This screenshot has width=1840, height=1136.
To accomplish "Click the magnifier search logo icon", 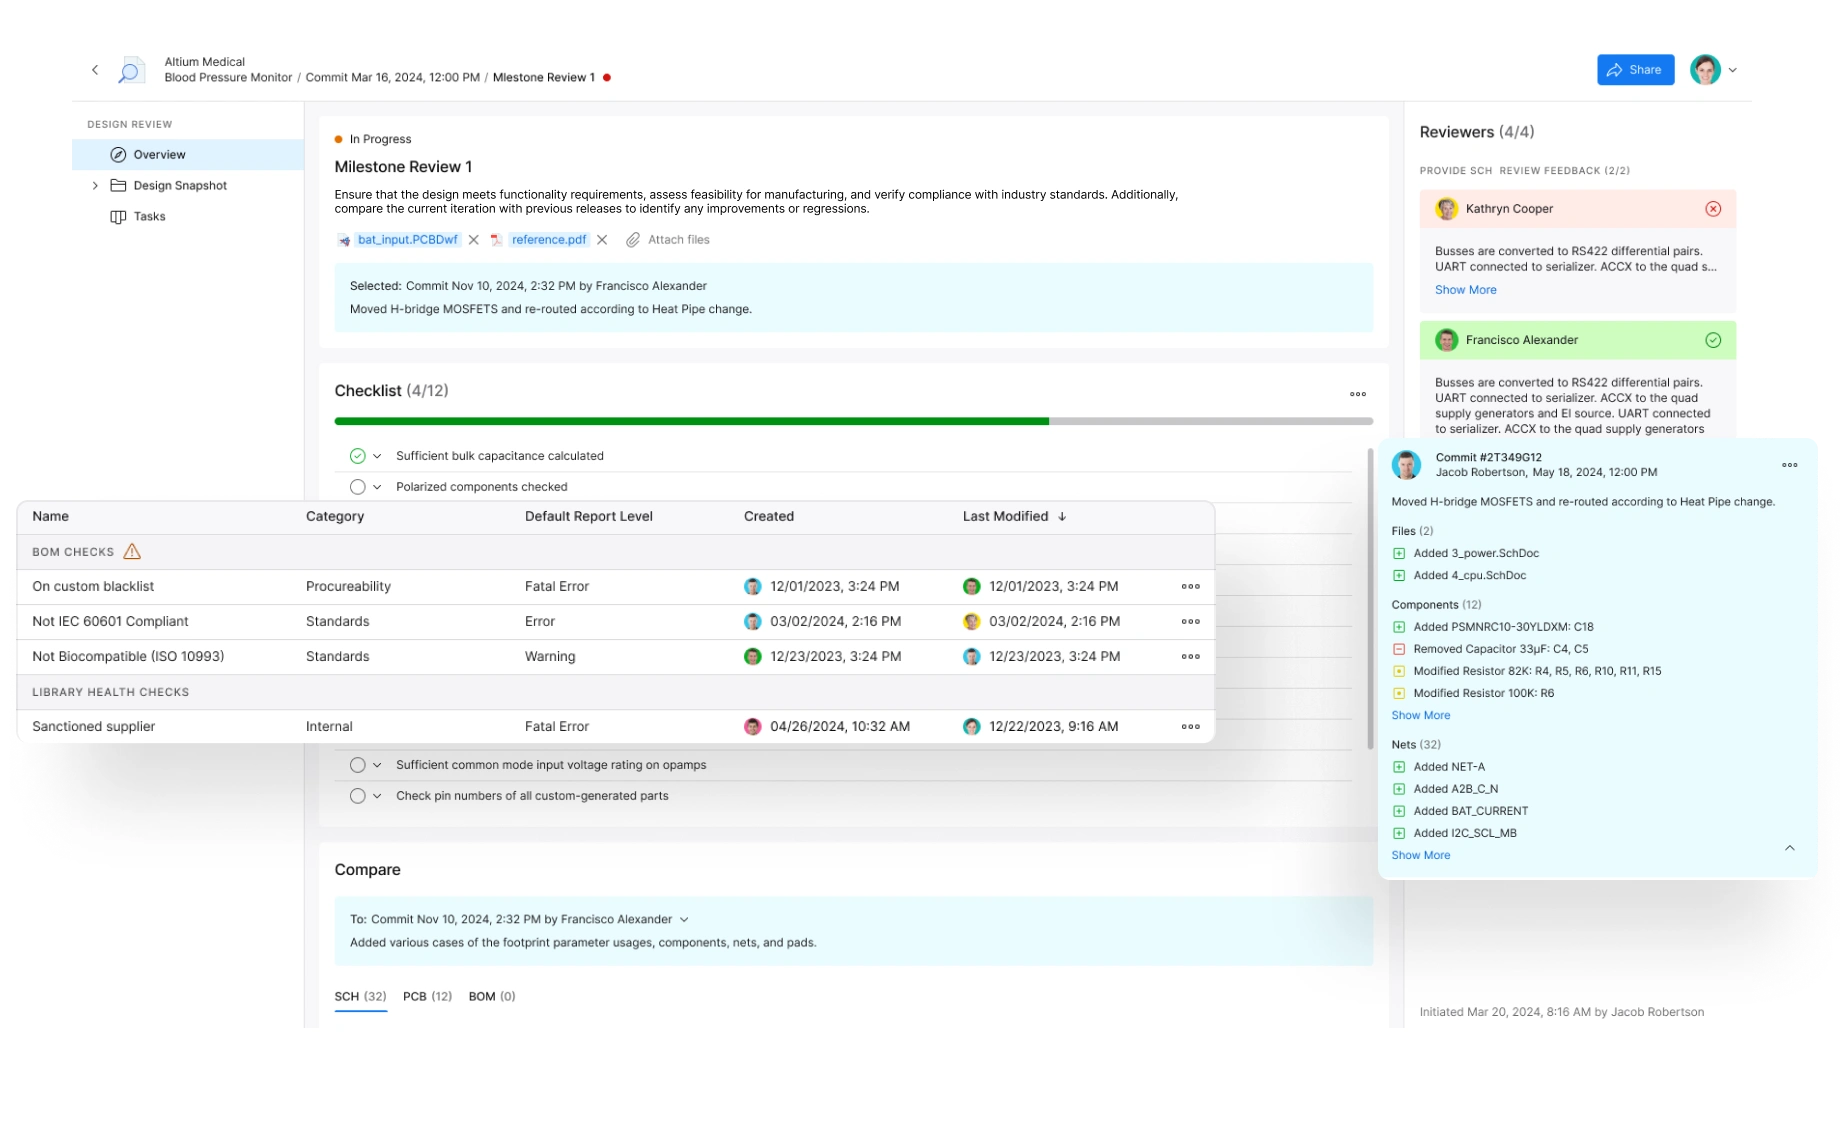I will (129, 70).
